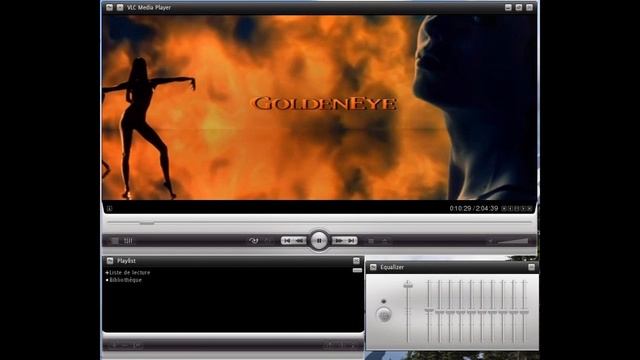Maximize the VLC Media Player window
This screenshot has height=360, width=640.
click(x=519, y=7)
